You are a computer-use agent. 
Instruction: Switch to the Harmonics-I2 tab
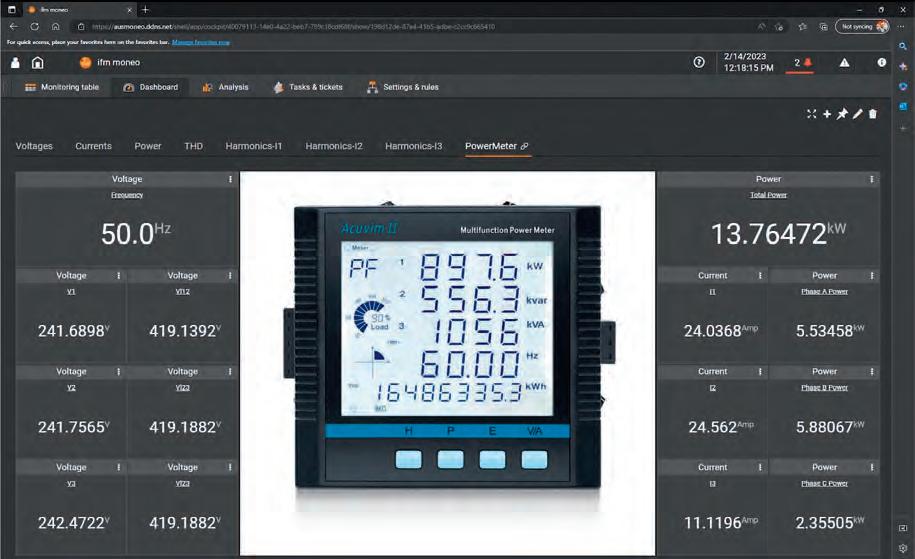[334, 146]
